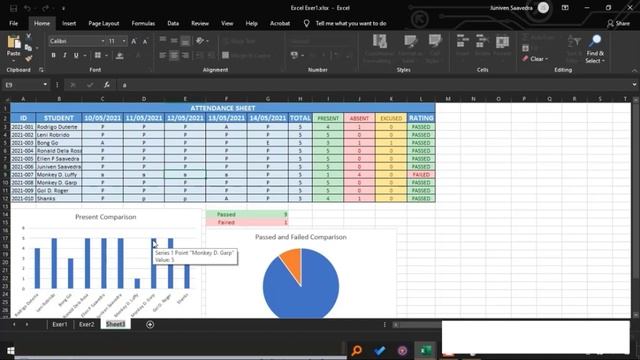Apply Fill Color bucket icon
The image size is (640, 360).
(120, 55)
